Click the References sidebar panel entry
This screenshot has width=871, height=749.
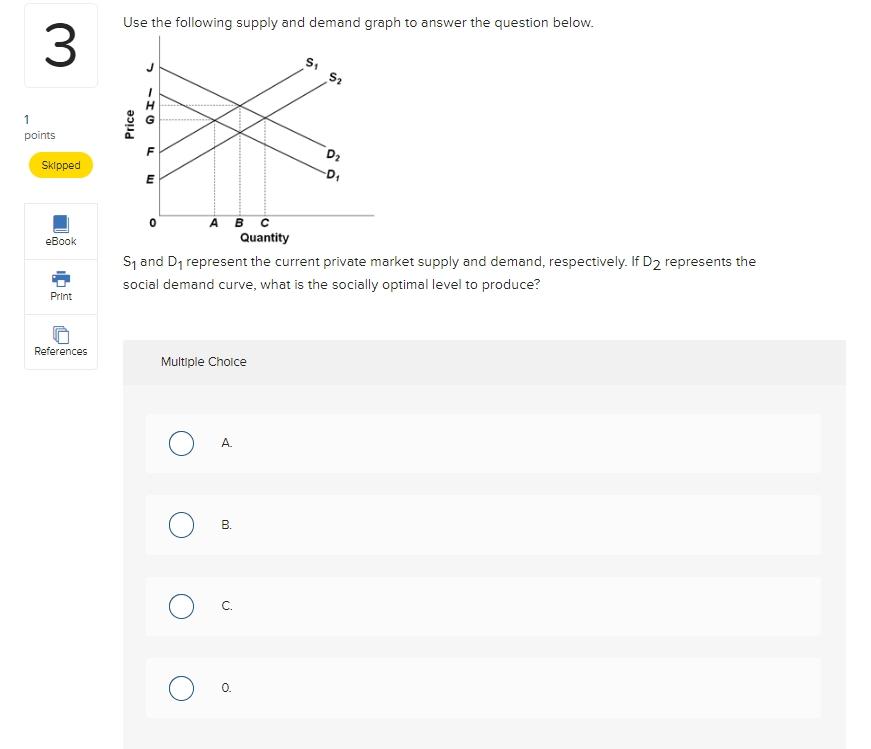click(60, 341)
